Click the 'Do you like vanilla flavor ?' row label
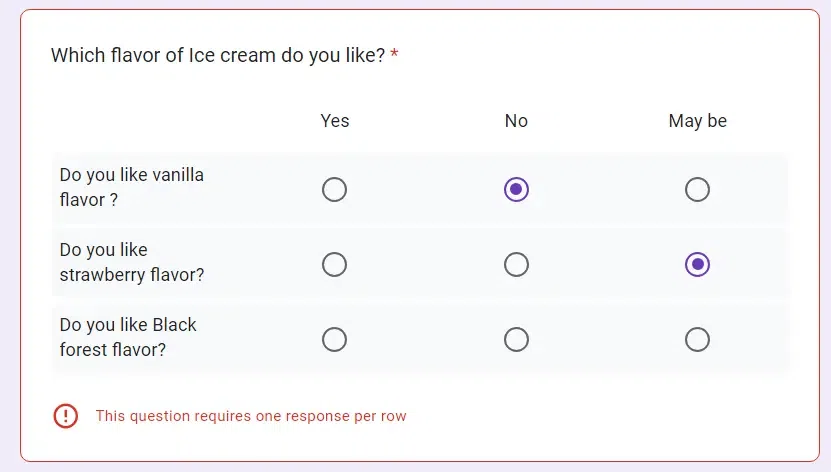Viewport: 831px width, 472px height. coord(131,187)
